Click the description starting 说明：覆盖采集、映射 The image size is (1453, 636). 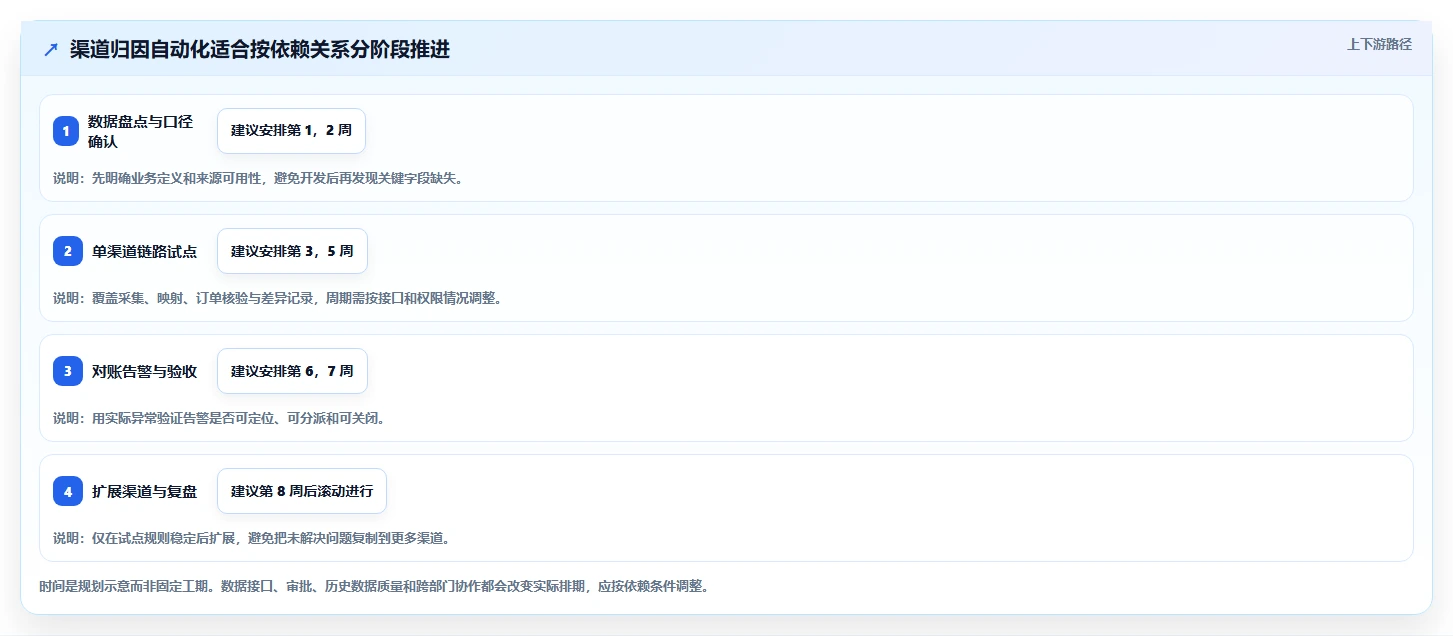coord(277,298)
